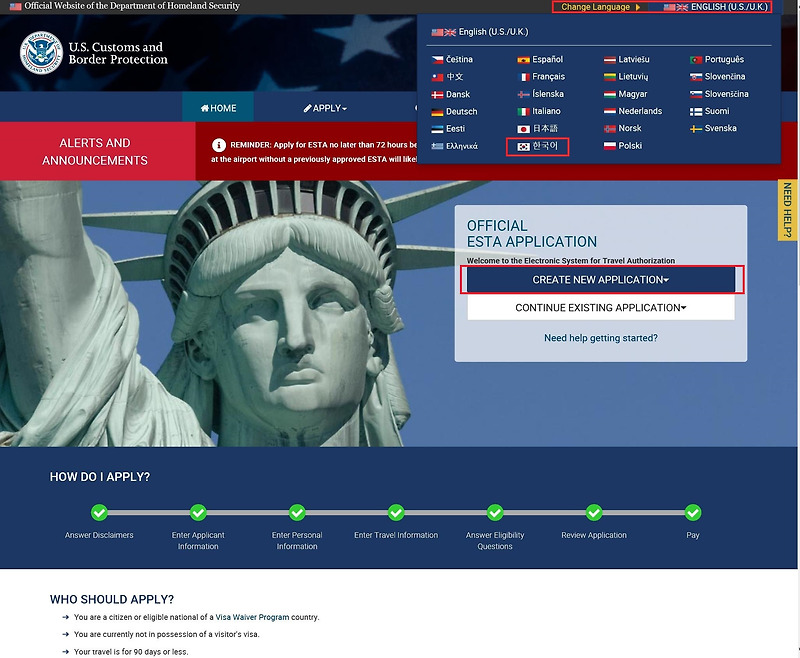Choose Dansk language option
800x658 pixels.
pos(451,94)
